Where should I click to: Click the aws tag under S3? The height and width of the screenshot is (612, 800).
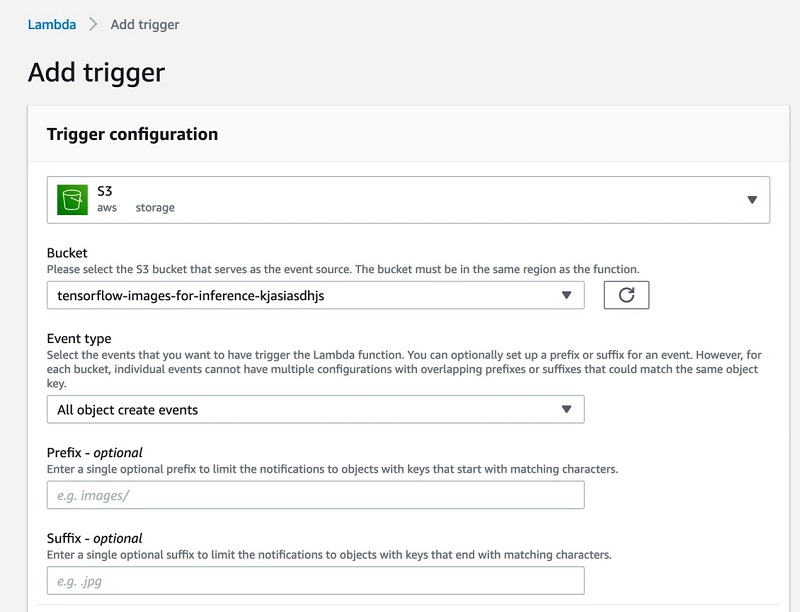point(107,208)
